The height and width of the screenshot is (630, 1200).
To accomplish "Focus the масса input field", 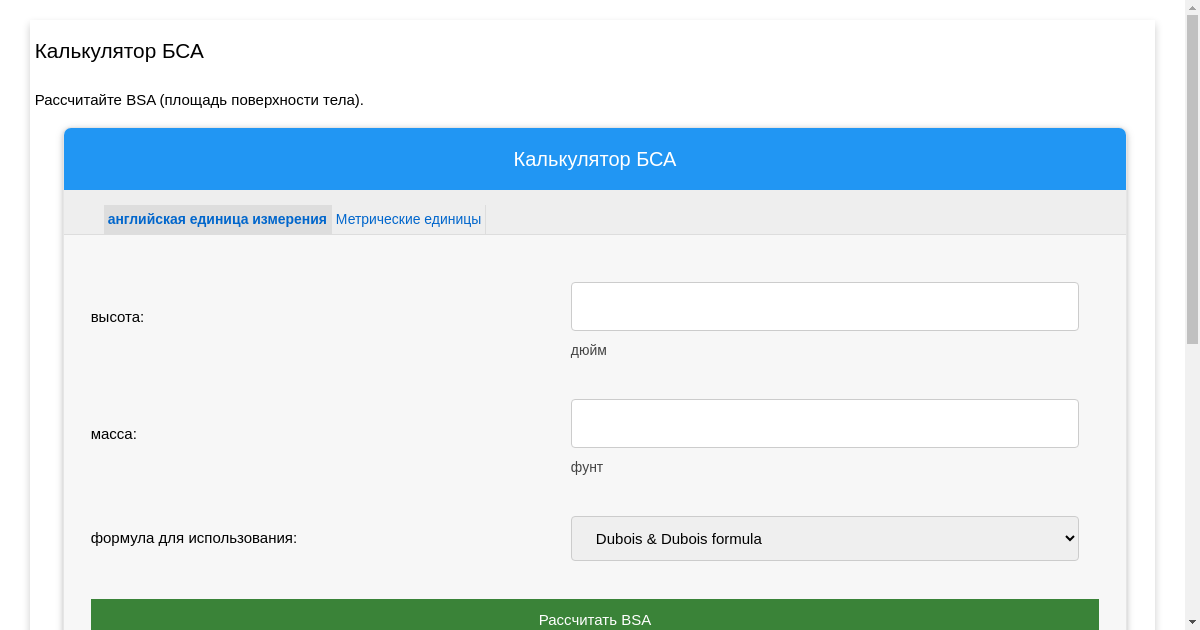I will tap(824, 423).
